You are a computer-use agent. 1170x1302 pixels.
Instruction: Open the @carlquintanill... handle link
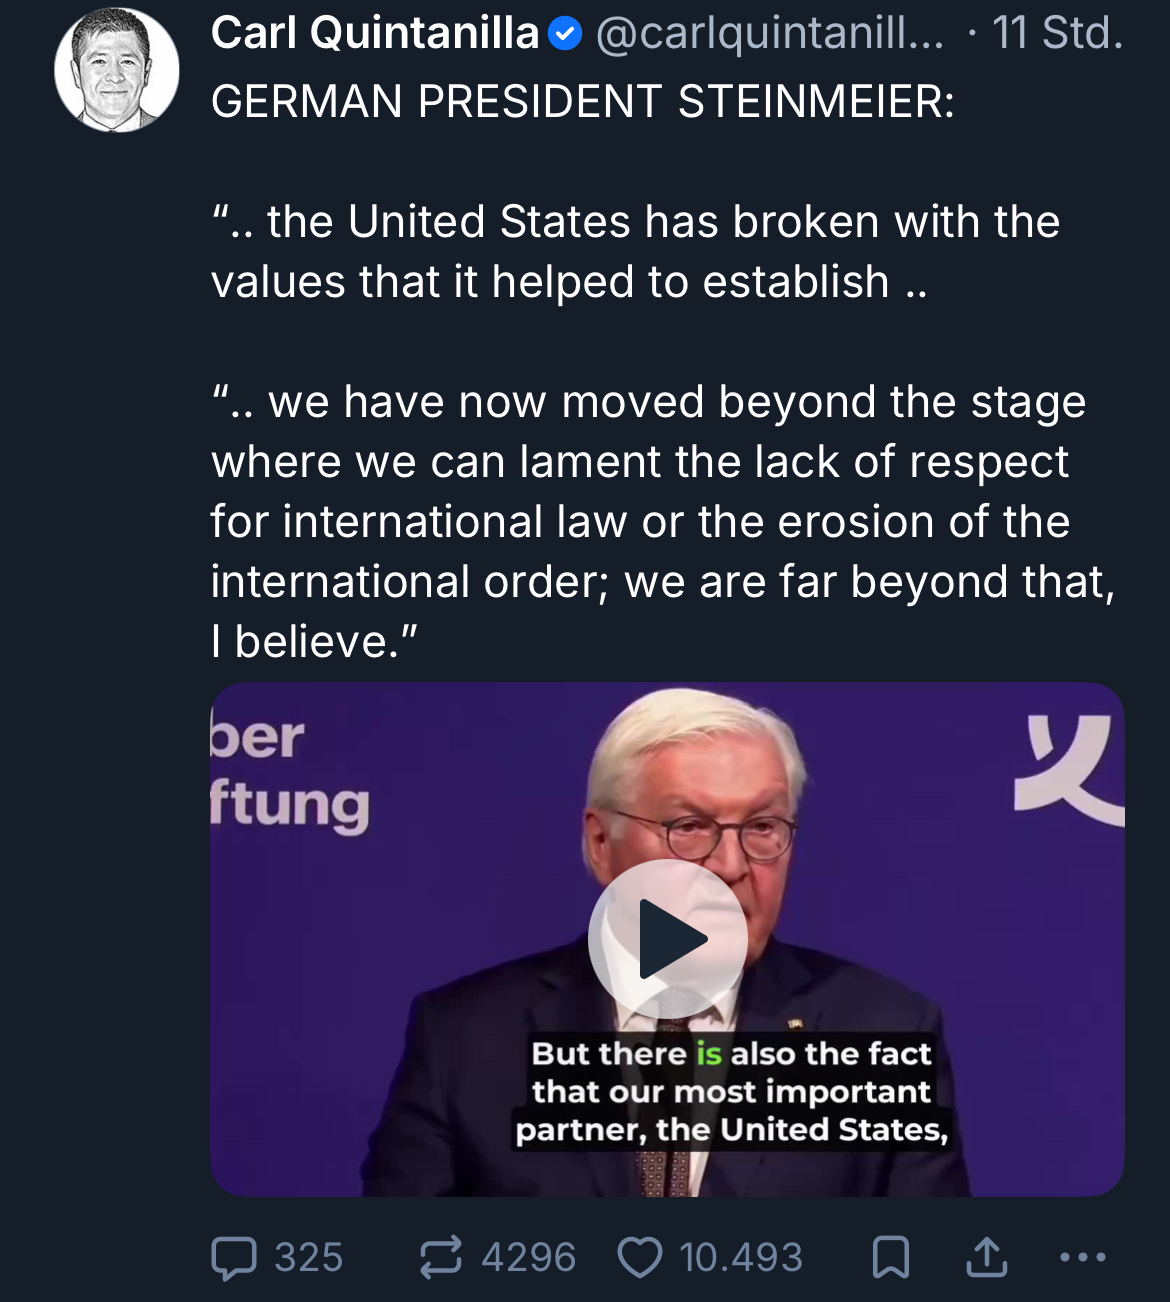pyautogui.click(x=769, y=34)
